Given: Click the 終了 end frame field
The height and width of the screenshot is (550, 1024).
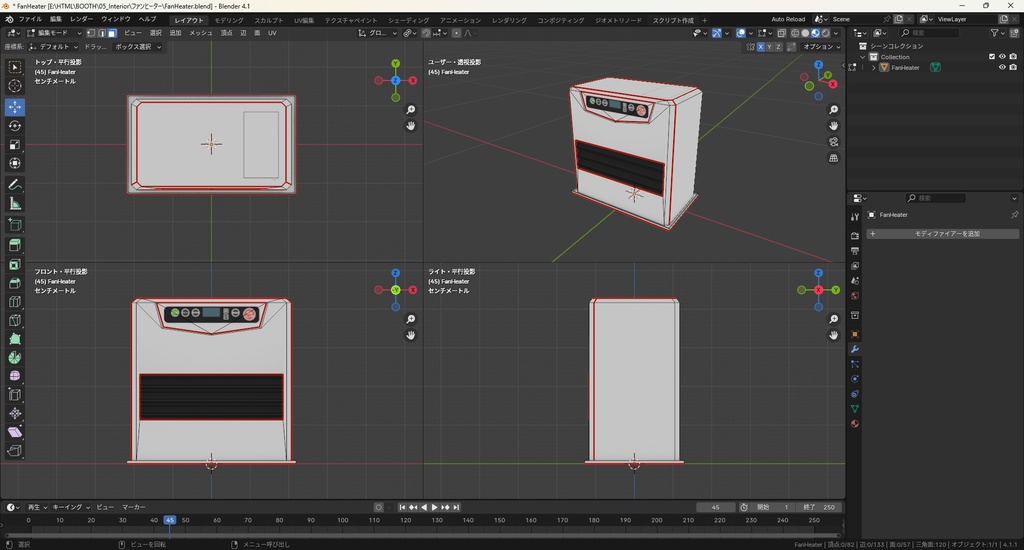Looking at the screenshot, I should [818, 507].
